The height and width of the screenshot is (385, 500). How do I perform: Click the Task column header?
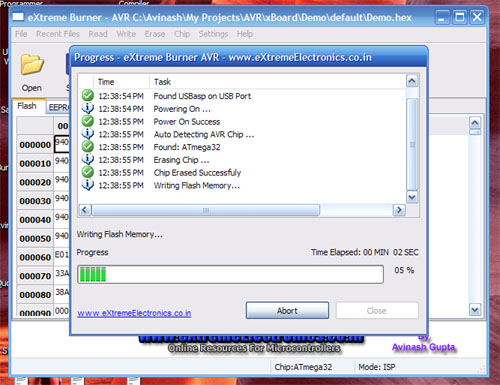(278, 82)
